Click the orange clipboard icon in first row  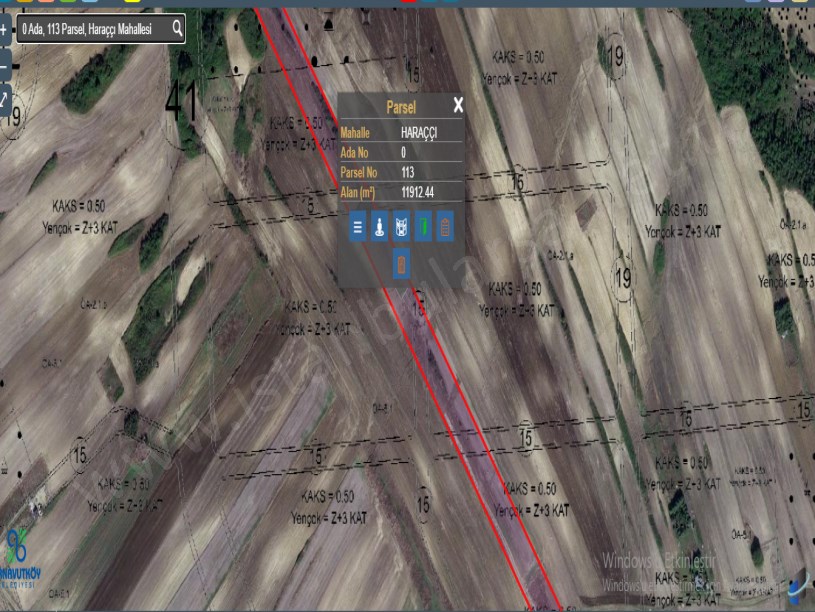tap(445, 227)
